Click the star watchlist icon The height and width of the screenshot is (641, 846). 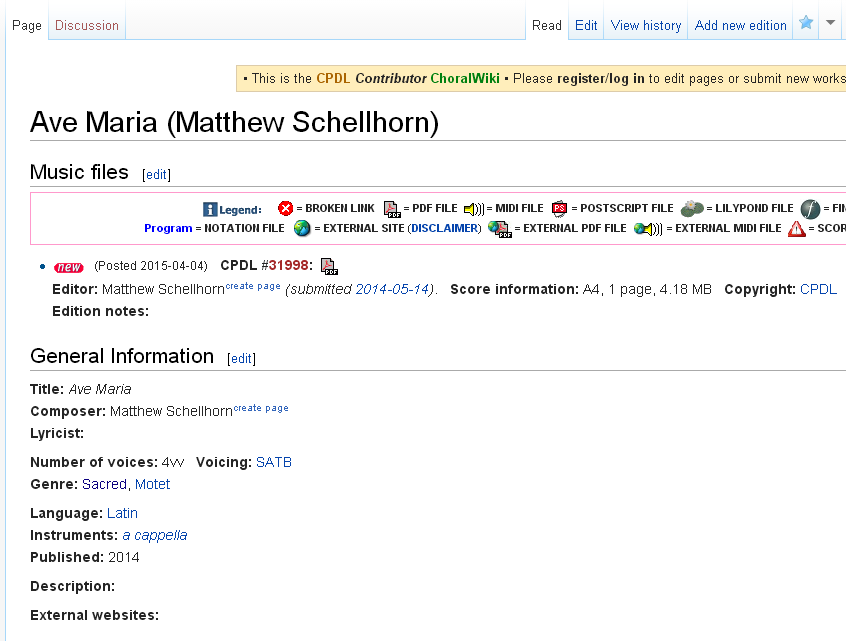[806, 24]
